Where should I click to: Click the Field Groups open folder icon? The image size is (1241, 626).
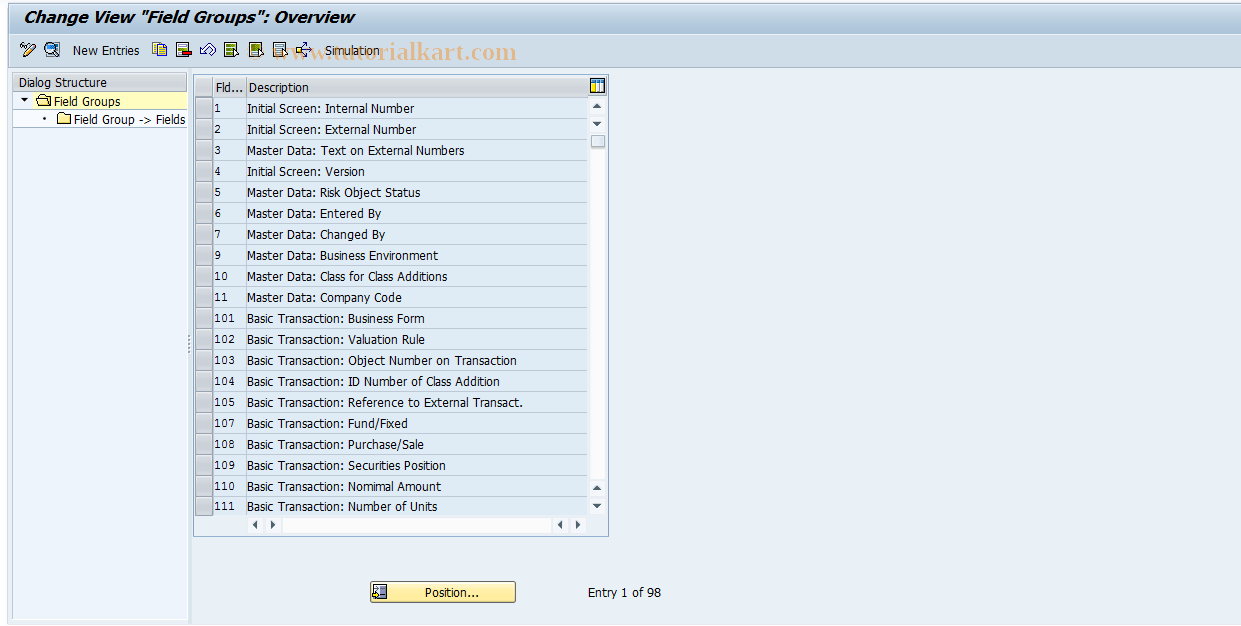pyautogui.click(x=43, y=101)
